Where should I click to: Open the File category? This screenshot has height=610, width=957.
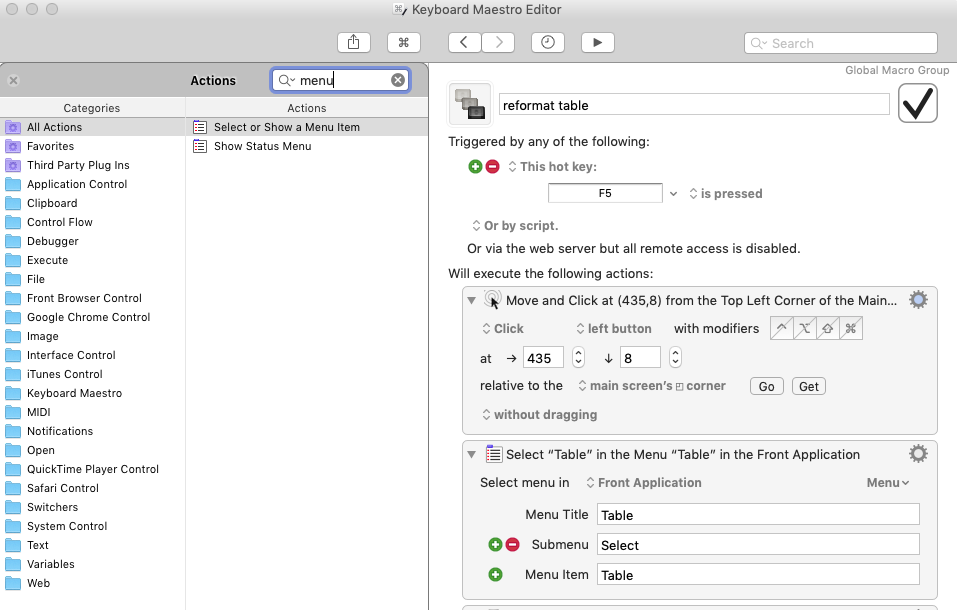(93, 279)
